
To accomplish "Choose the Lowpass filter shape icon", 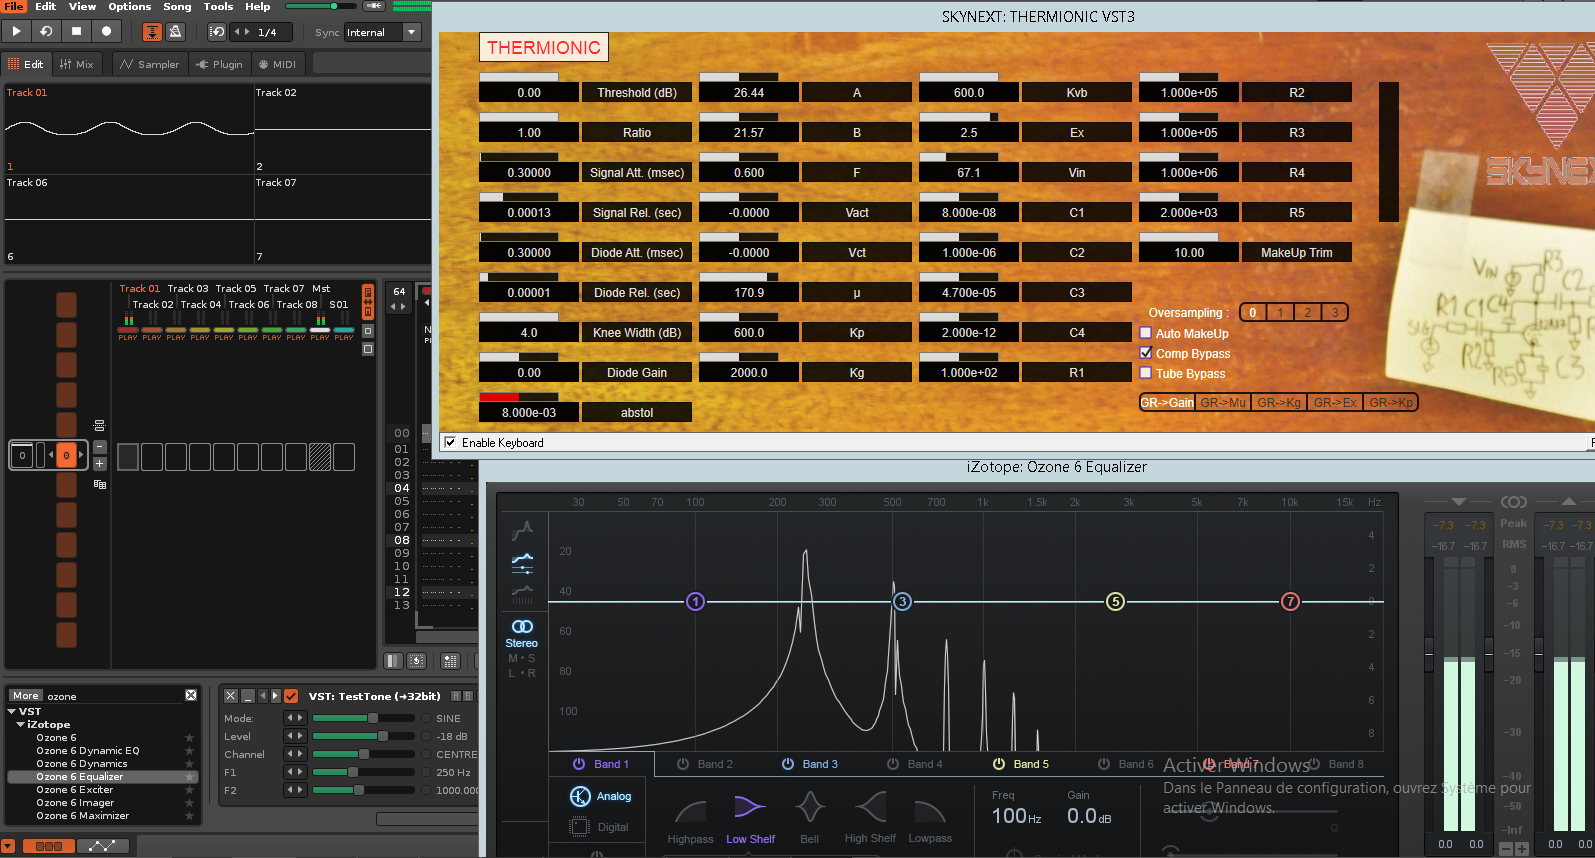I will pyautogui.click(x=930, y=809).
